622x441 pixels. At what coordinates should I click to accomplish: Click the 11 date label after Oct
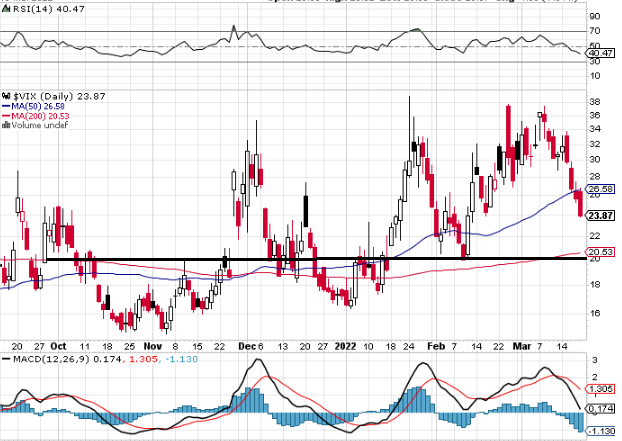click(84, 347)
